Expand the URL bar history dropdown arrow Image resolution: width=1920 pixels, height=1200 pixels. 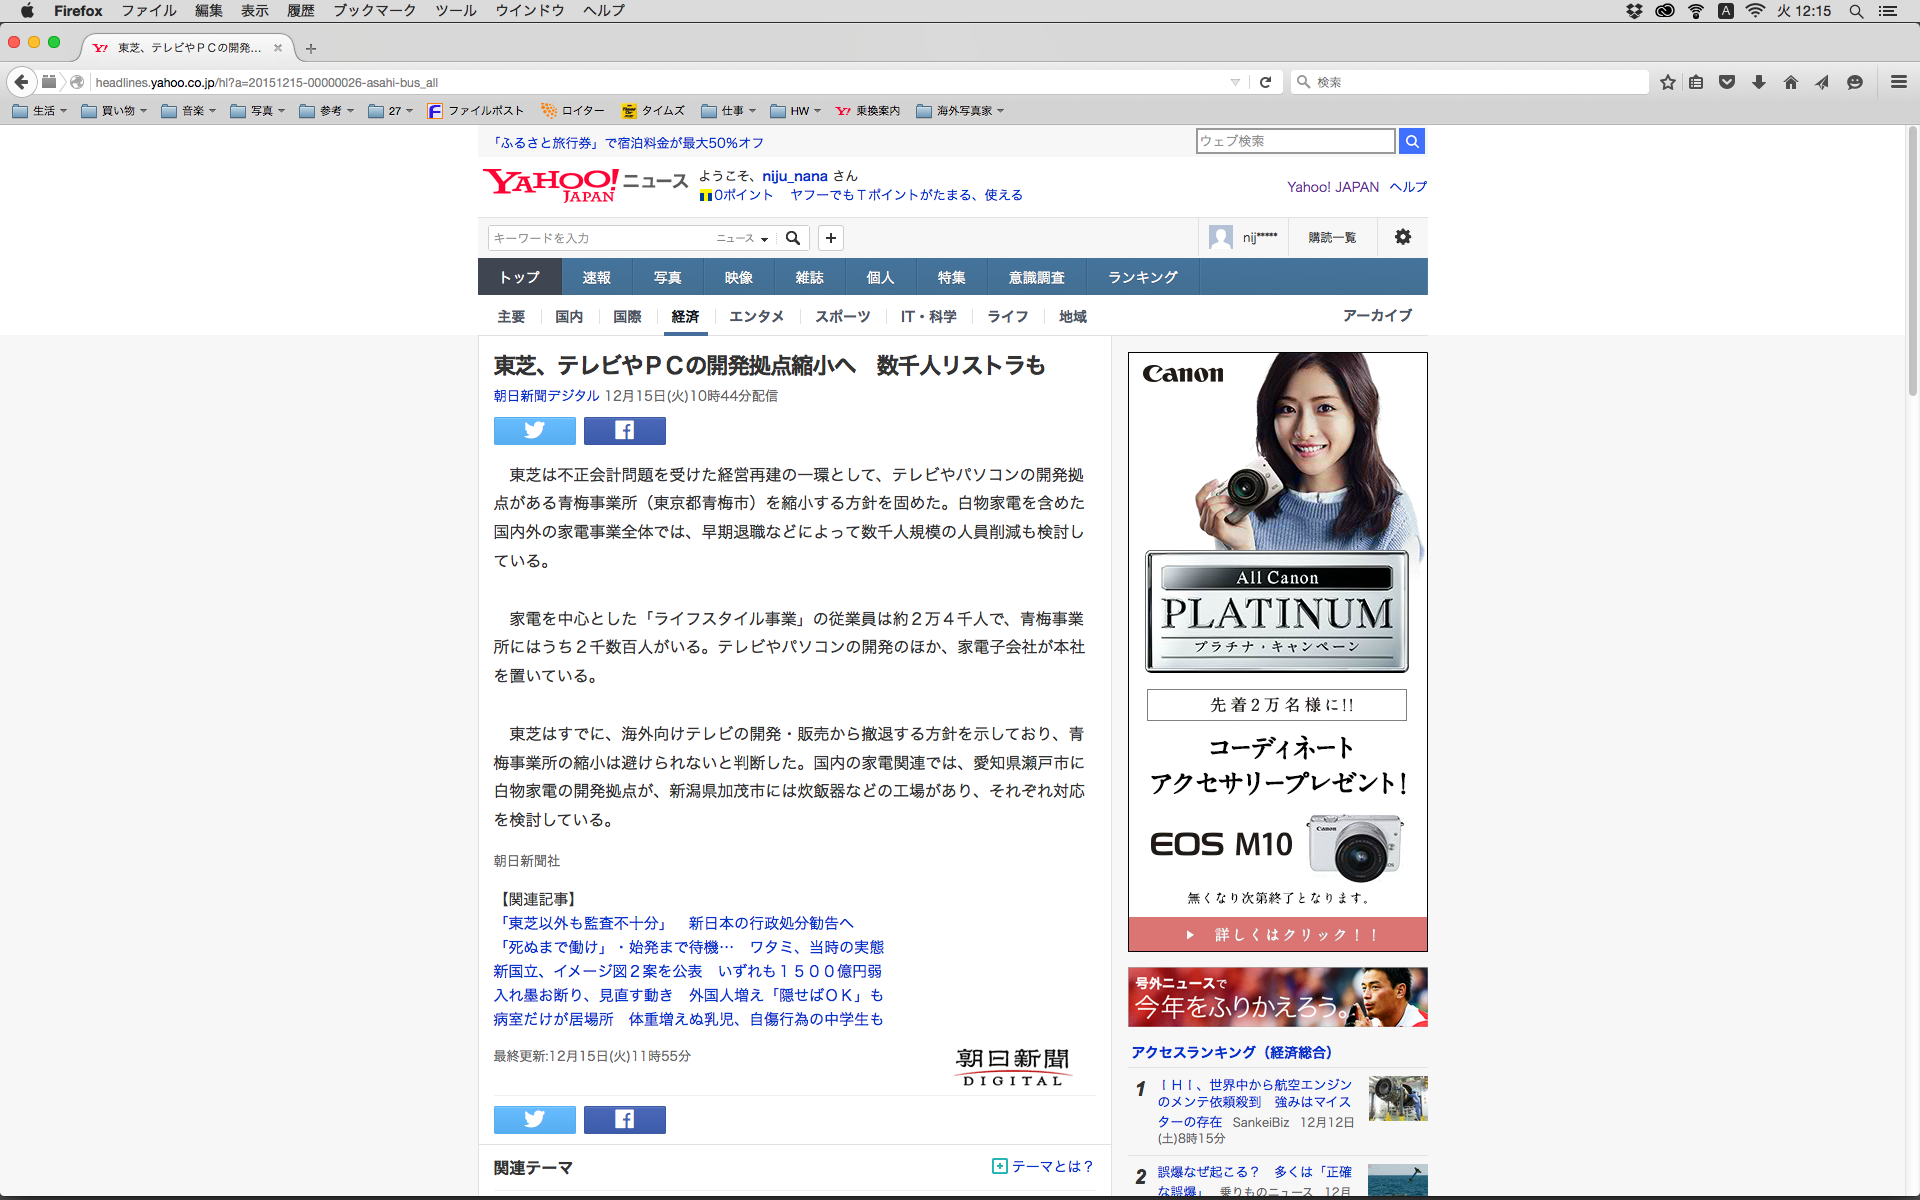point(1235,82)
